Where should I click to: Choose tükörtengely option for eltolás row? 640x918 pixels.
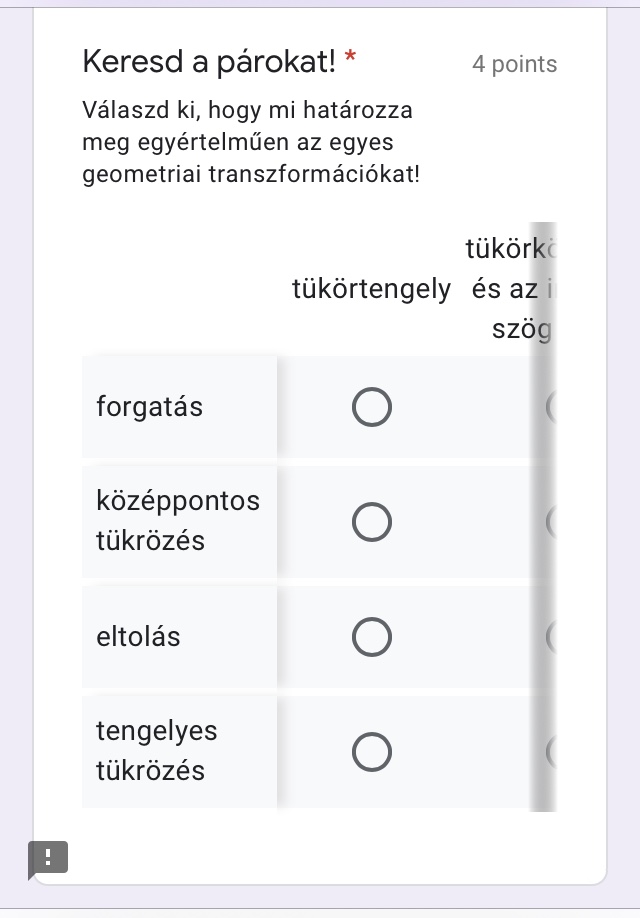coord(371,637)
